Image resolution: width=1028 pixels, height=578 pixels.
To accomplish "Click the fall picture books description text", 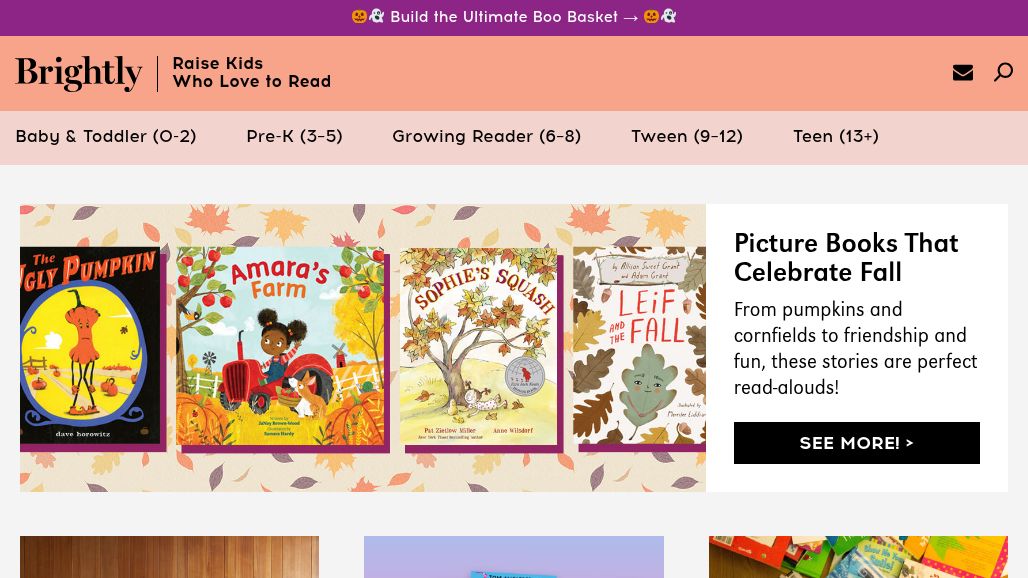I will pos(855,348).
